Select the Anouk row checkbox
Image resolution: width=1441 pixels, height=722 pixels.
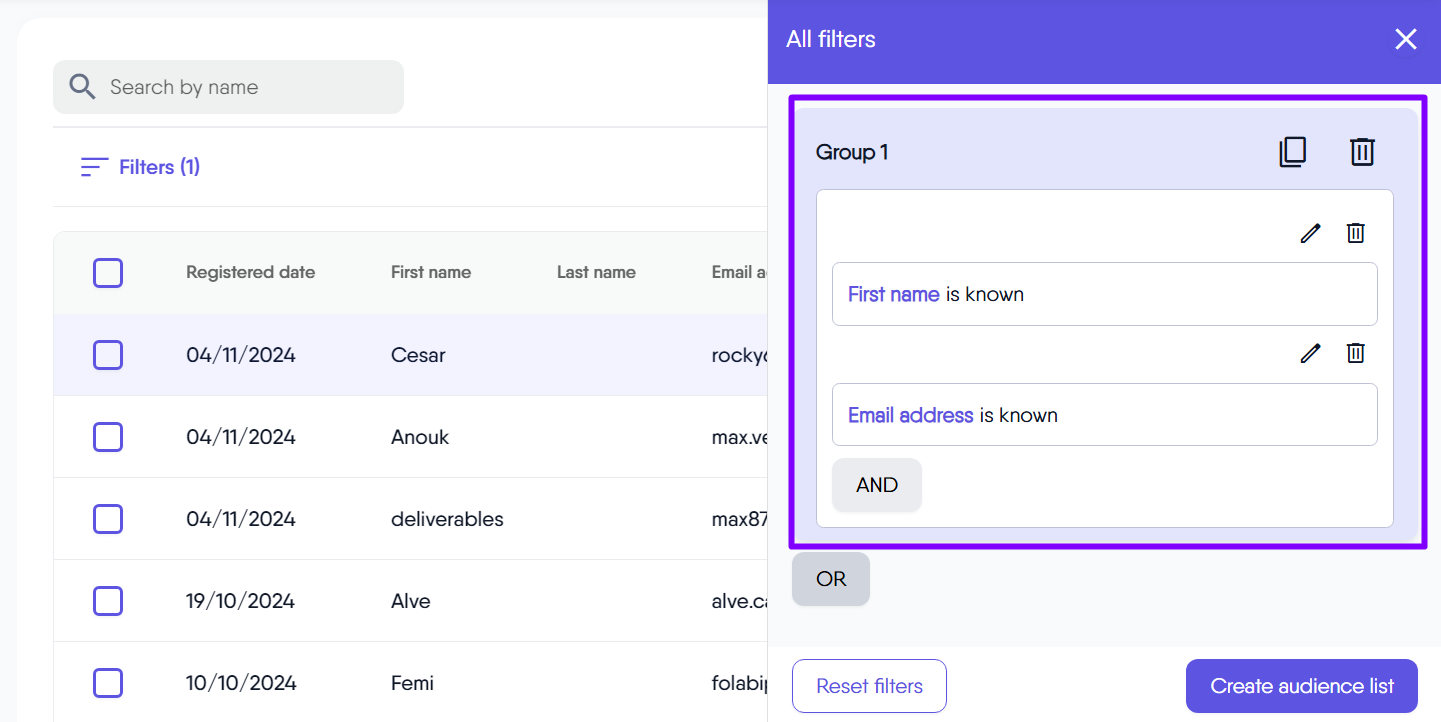click(x=108, y=437)
